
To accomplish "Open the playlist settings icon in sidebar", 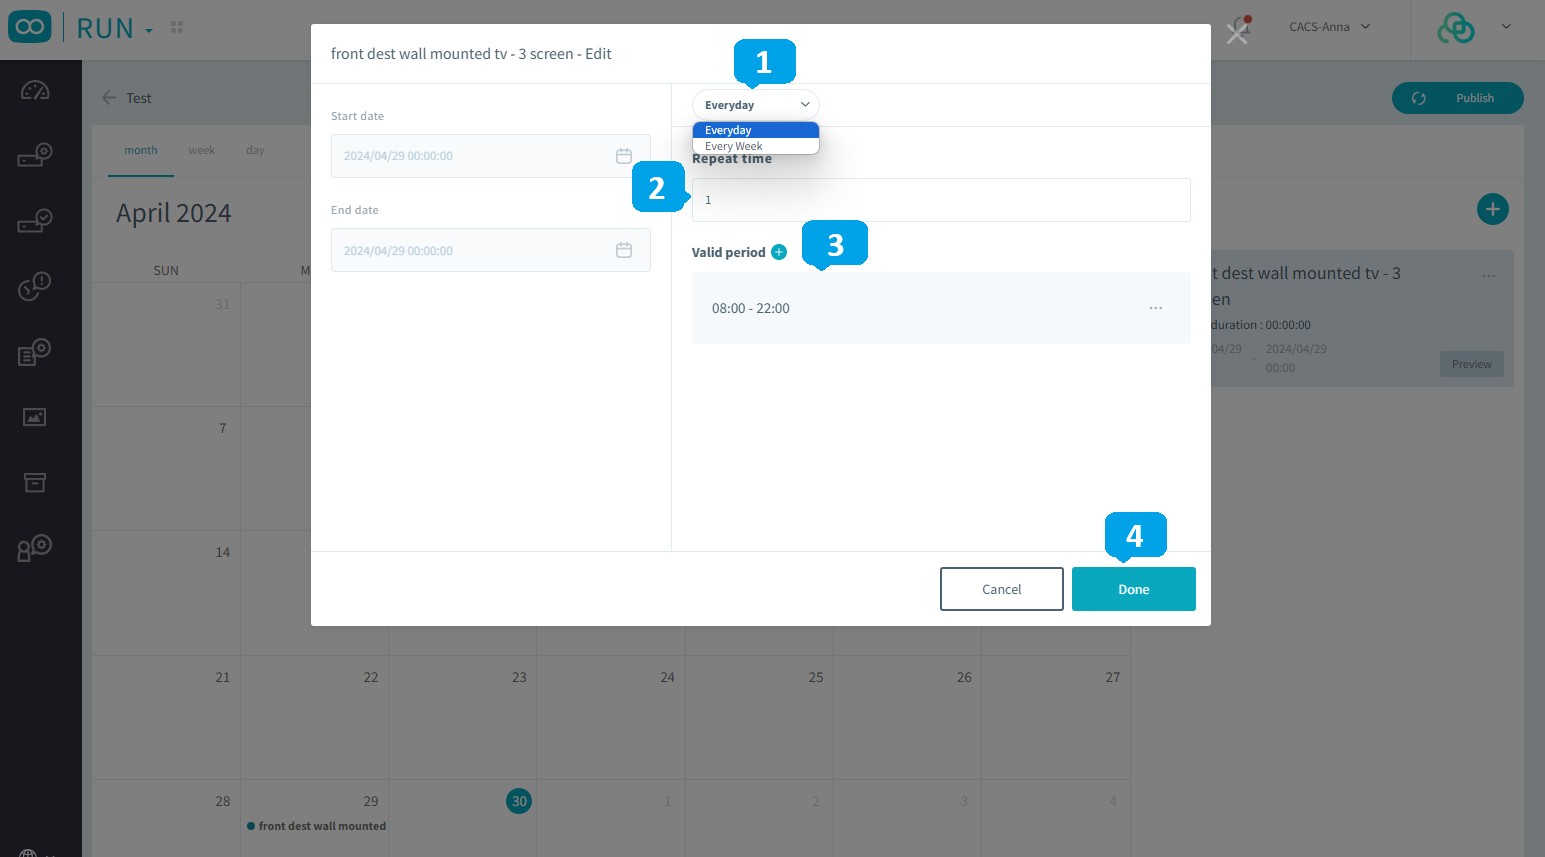I will click(x=35, y=352).
